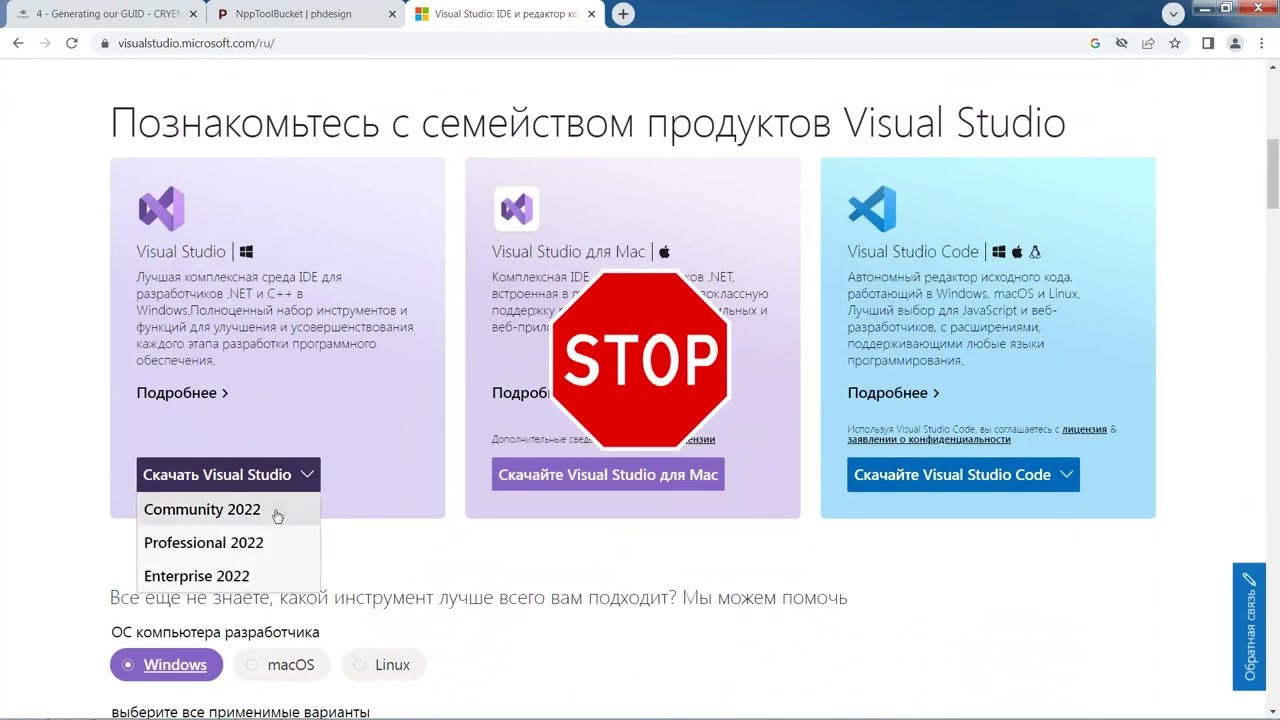Reload the page with the refresh icon
The height and width of the screenshot is (720, 1280).
(x=72, y=43)
